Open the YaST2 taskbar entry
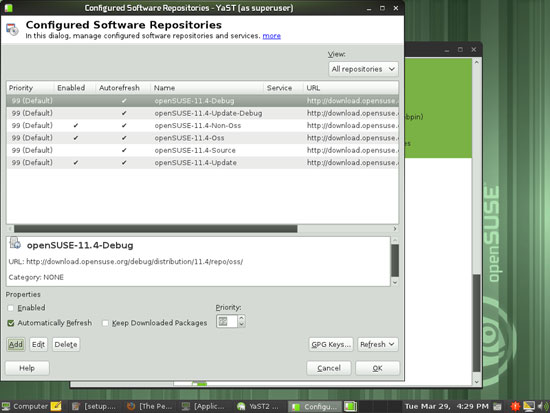 tap(258, 406)
